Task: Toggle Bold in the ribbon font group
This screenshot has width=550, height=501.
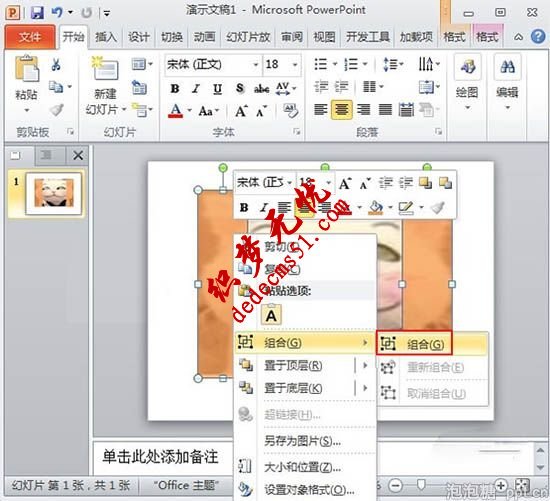Action: click(x=174, y=88)
